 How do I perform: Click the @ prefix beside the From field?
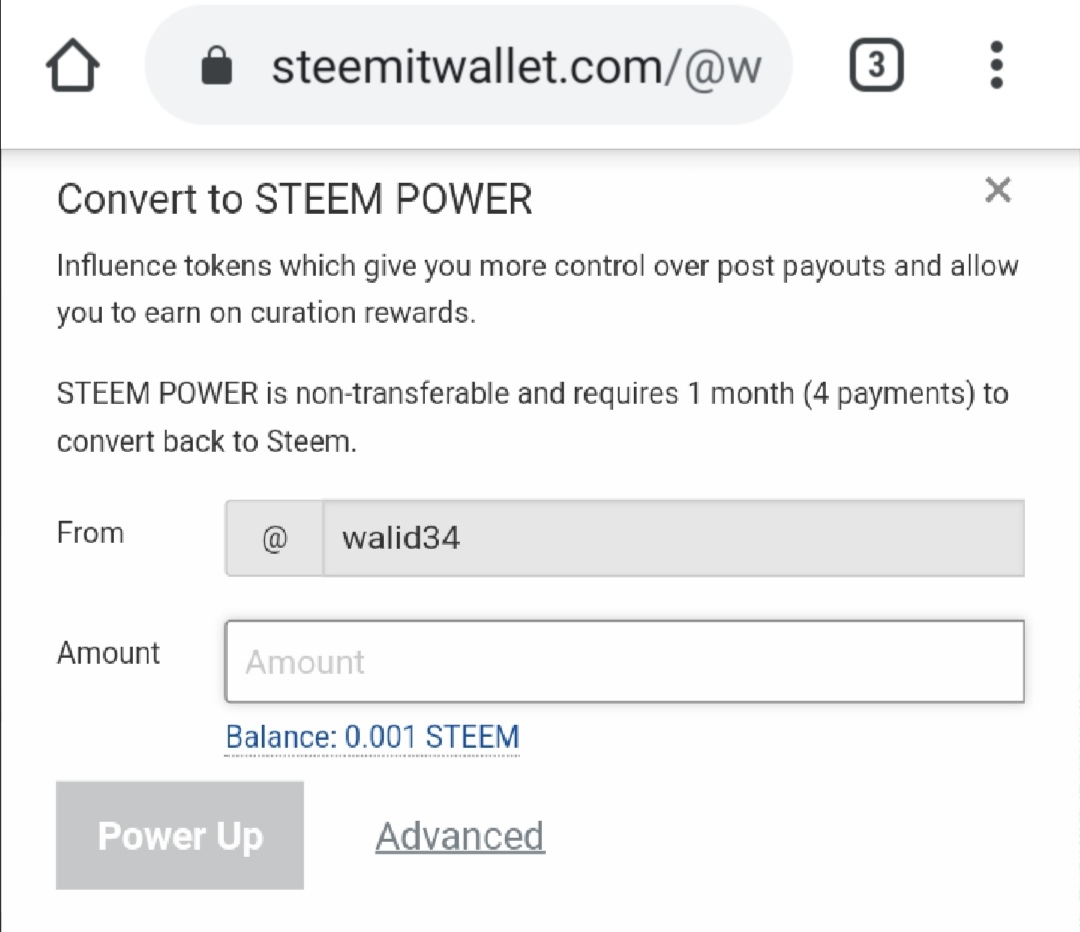coord(274,538)
